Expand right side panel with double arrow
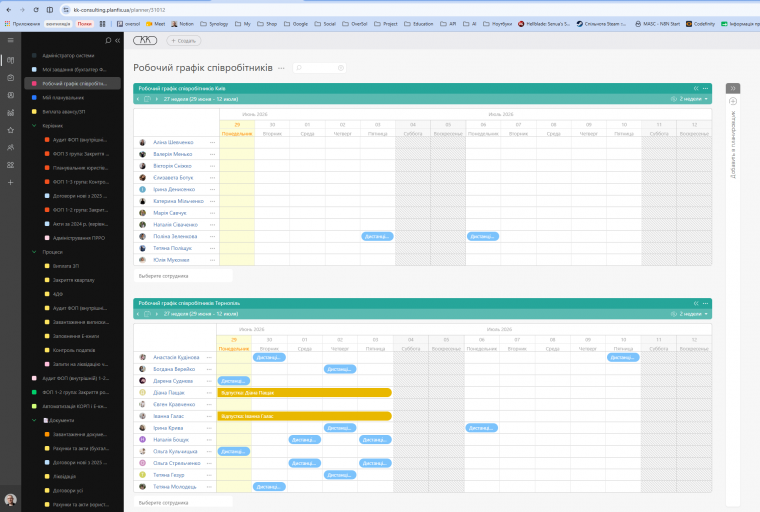 (733, 88)
